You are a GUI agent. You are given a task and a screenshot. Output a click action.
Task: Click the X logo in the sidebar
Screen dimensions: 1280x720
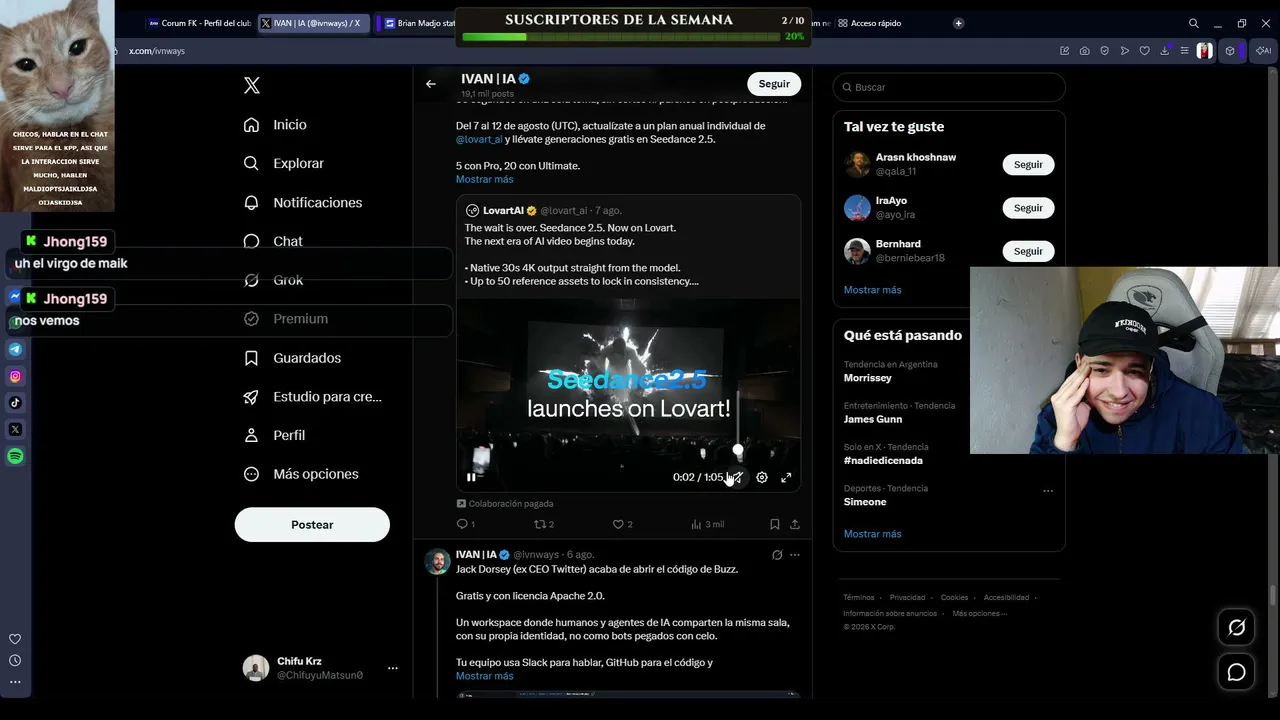252,86
